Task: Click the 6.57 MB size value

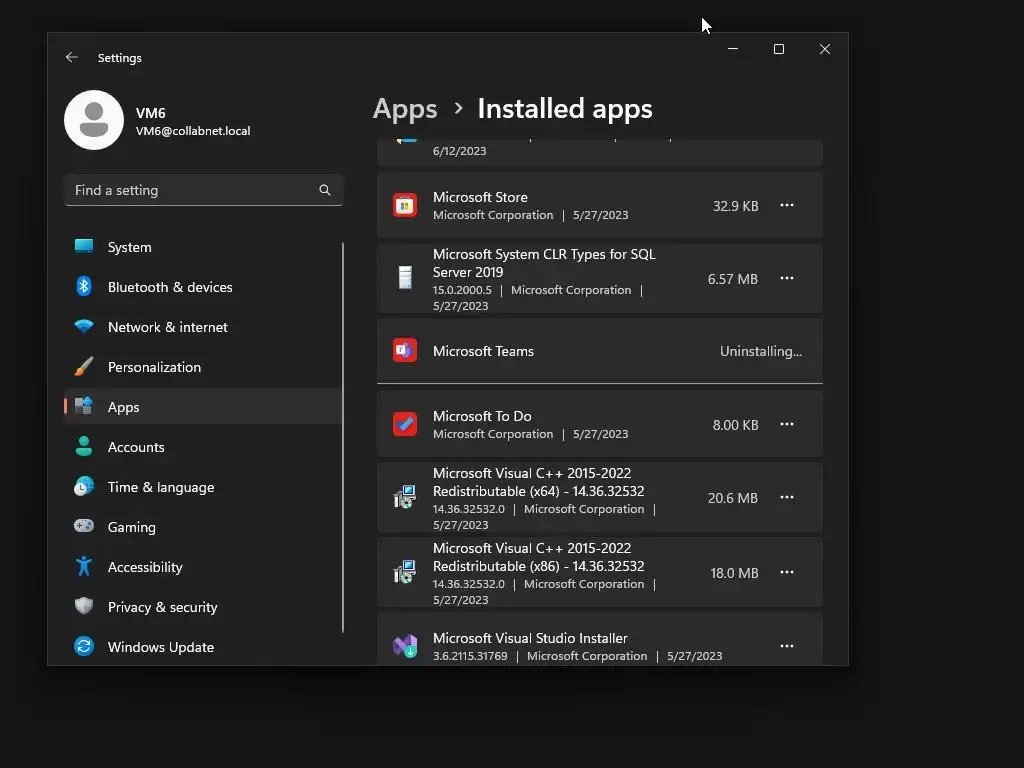Action: point(733,280)
